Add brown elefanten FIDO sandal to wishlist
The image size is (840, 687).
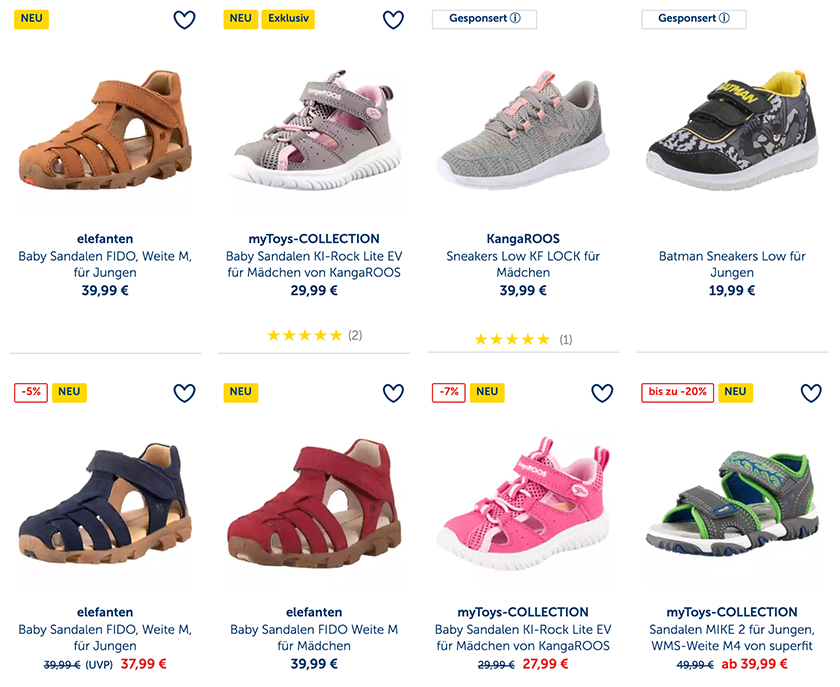pos(184,20)
